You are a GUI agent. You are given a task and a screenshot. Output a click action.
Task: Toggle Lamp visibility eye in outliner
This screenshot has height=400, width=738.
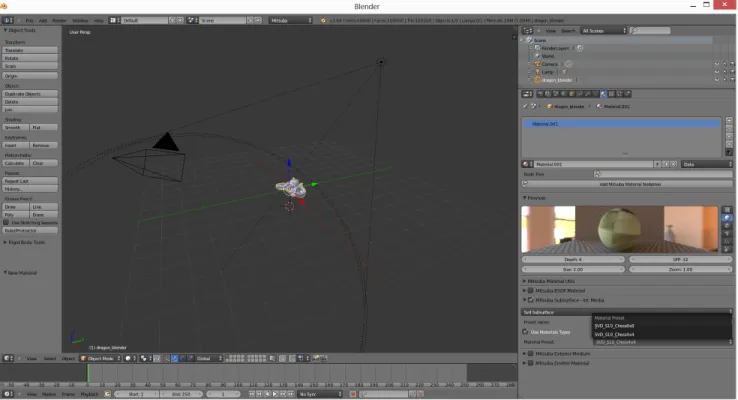pos(717,72)
